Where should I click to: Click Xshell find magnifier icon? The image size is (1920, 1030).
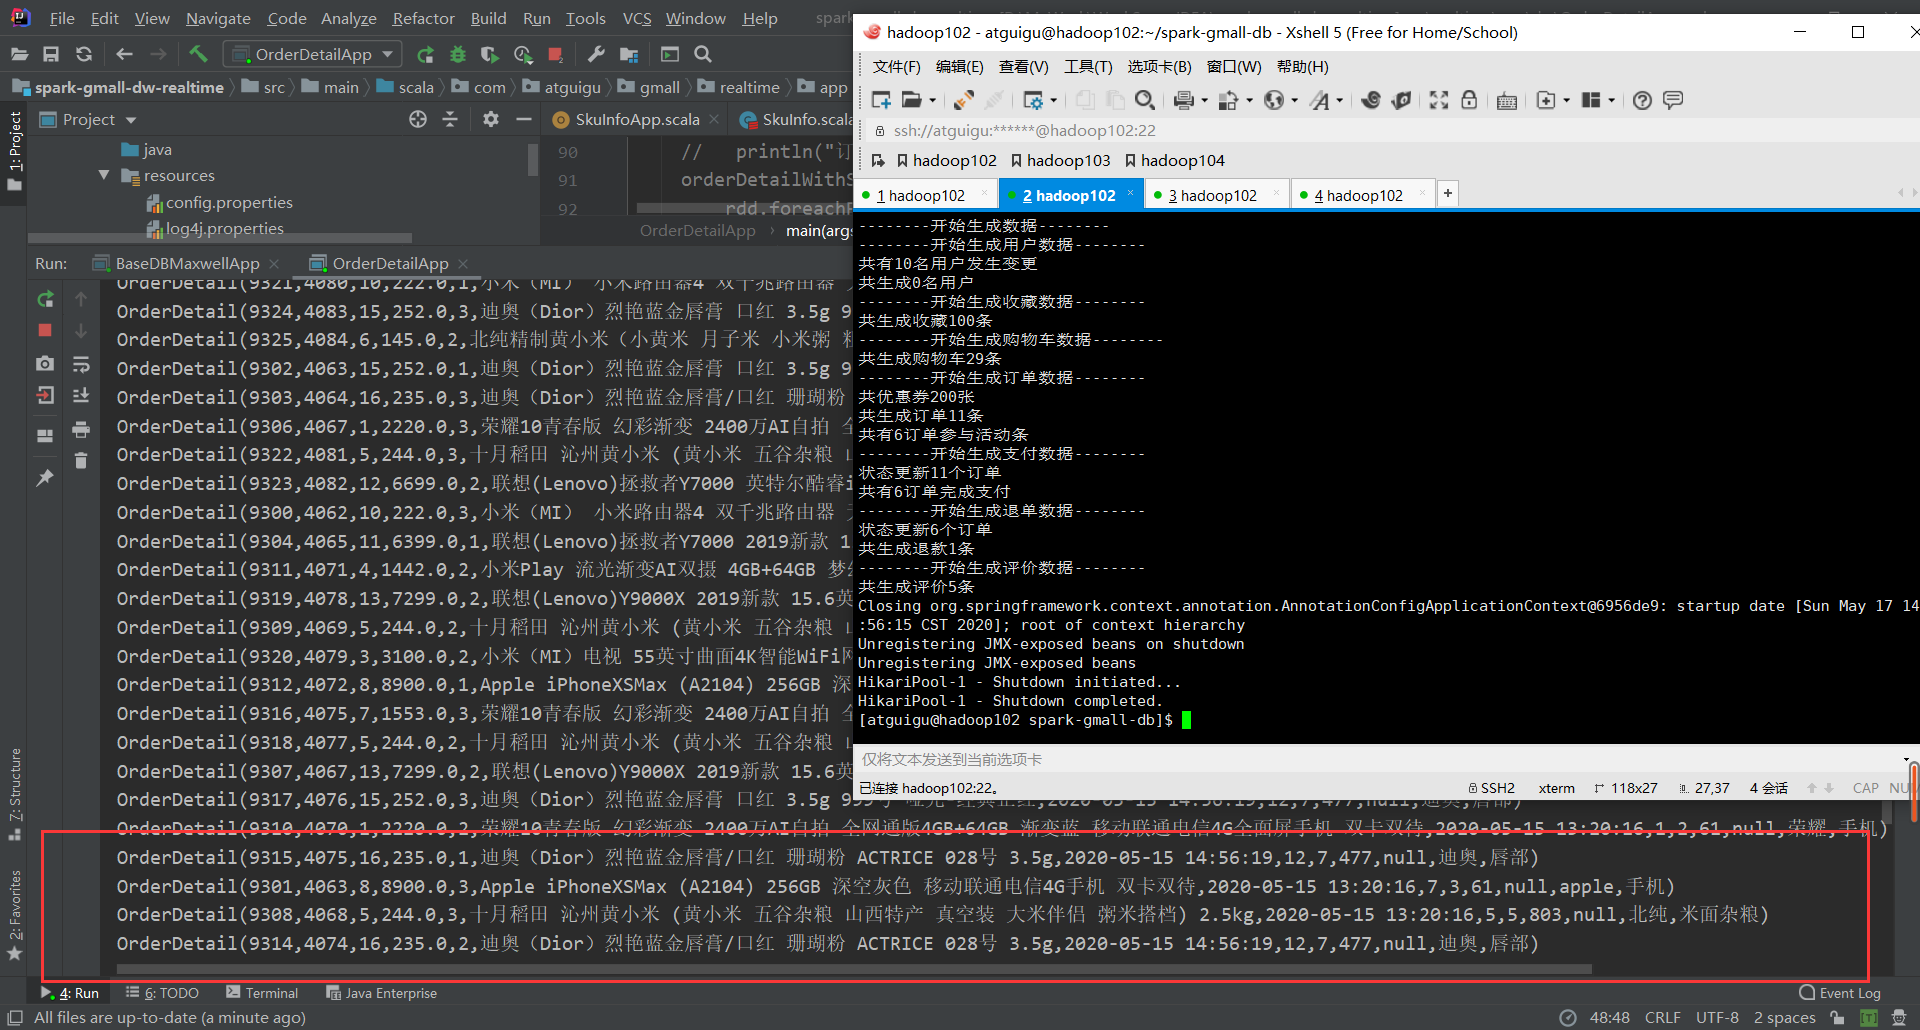[x=1145, y=100]
